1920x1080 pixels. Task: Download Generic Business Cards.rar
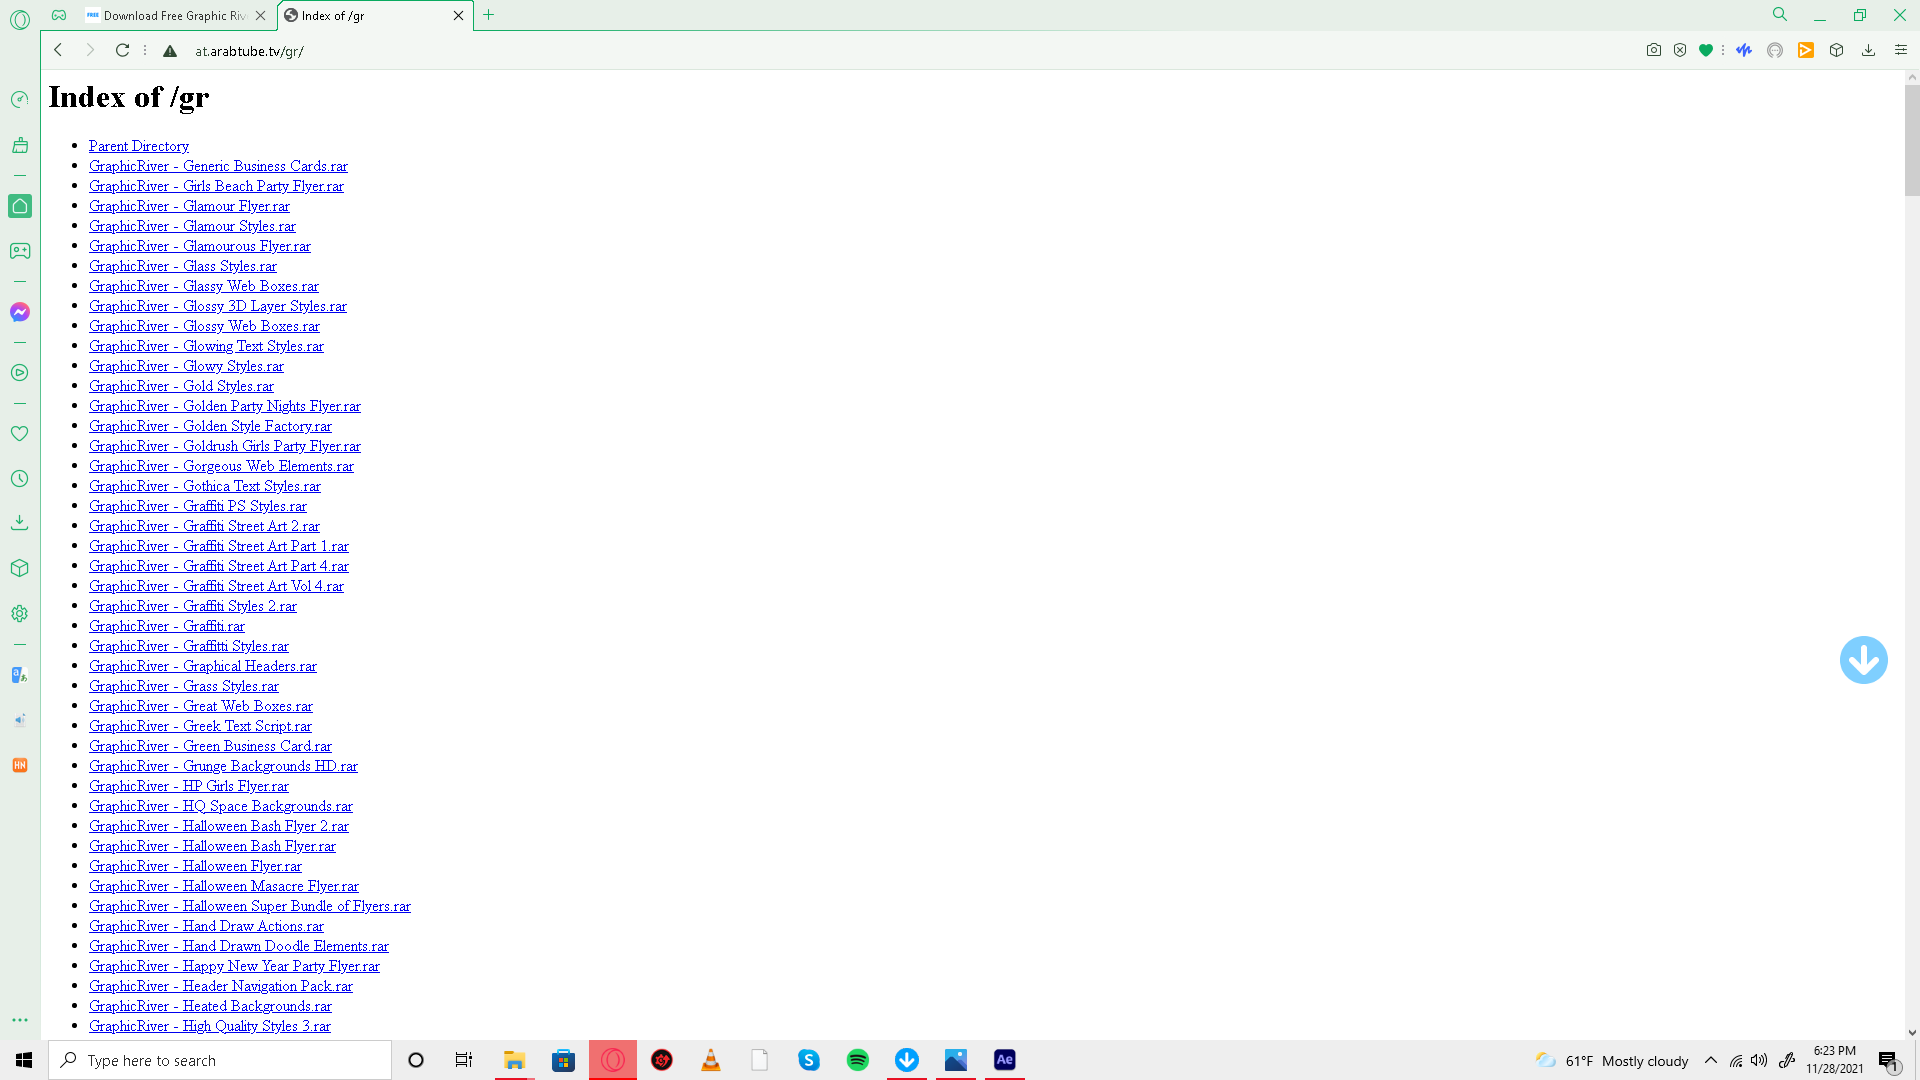click(218, 166)
